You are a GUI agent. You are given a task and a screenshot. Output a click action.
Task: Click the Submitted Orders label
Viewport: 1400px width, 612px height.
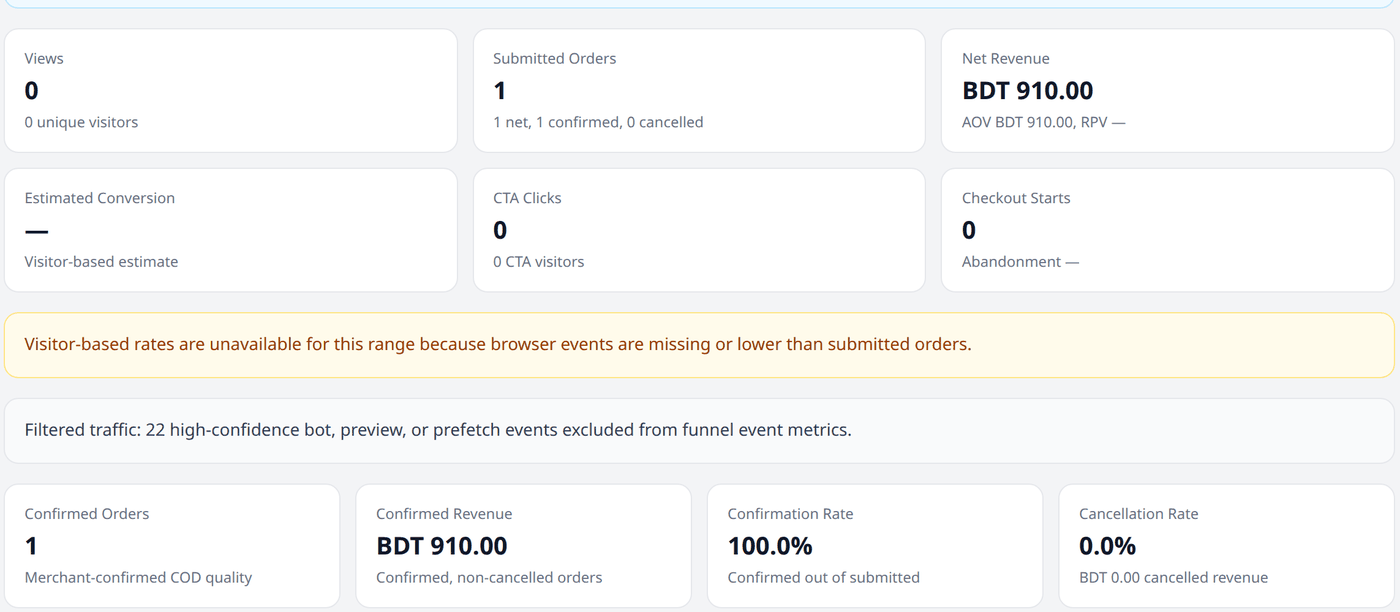coord(554,58)
